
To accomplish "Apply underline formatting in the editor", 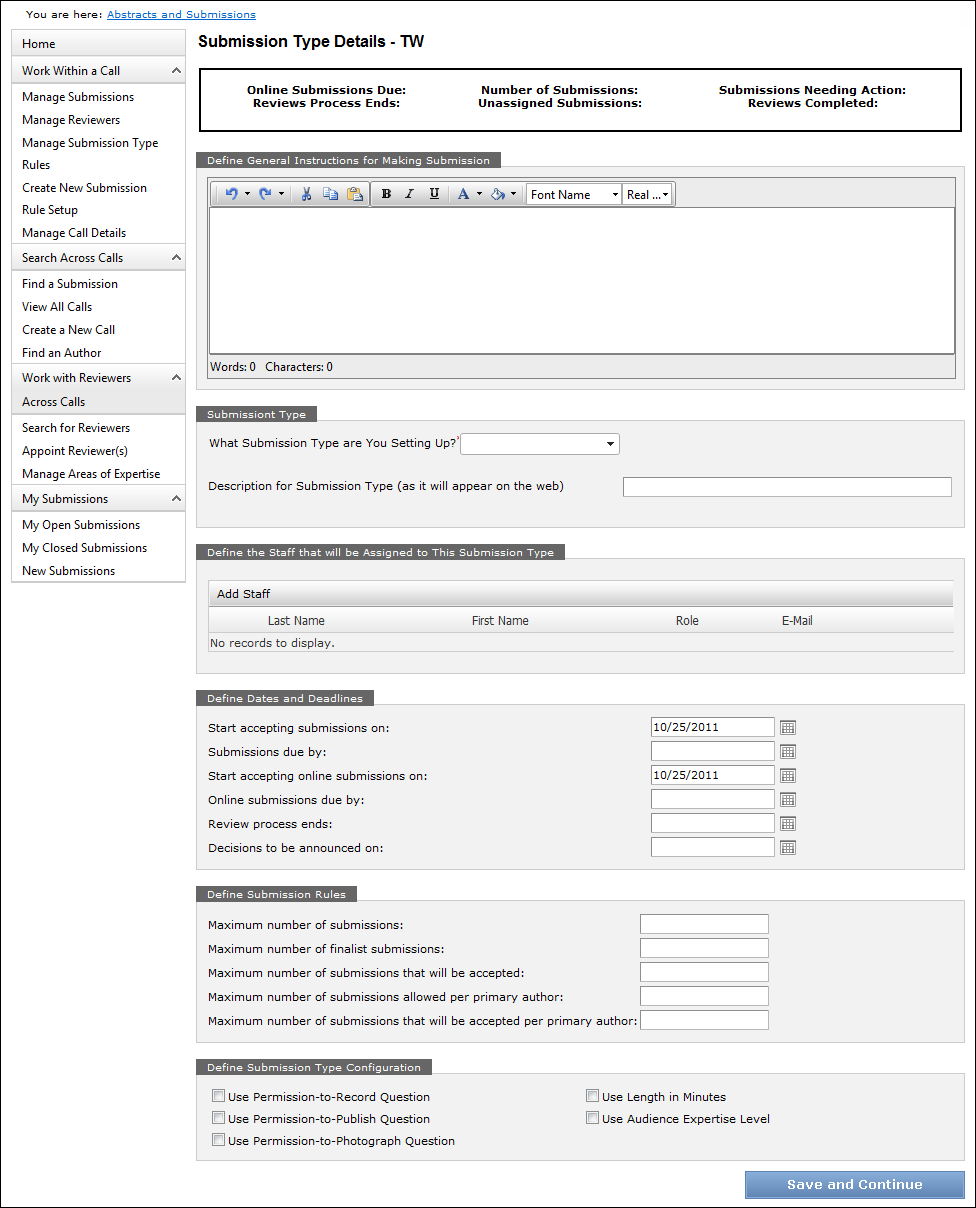I will click(x=434, y=193).
